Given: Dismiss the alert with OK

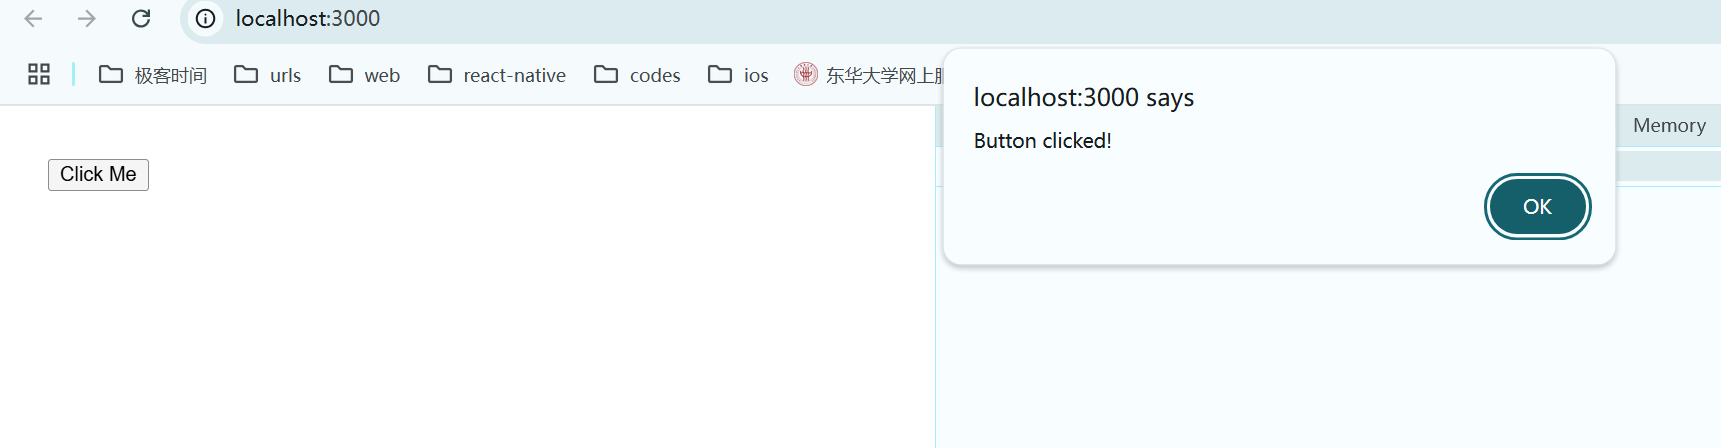Looking at the screenshot, I should pyautogui.click(x=1537, y=207).
